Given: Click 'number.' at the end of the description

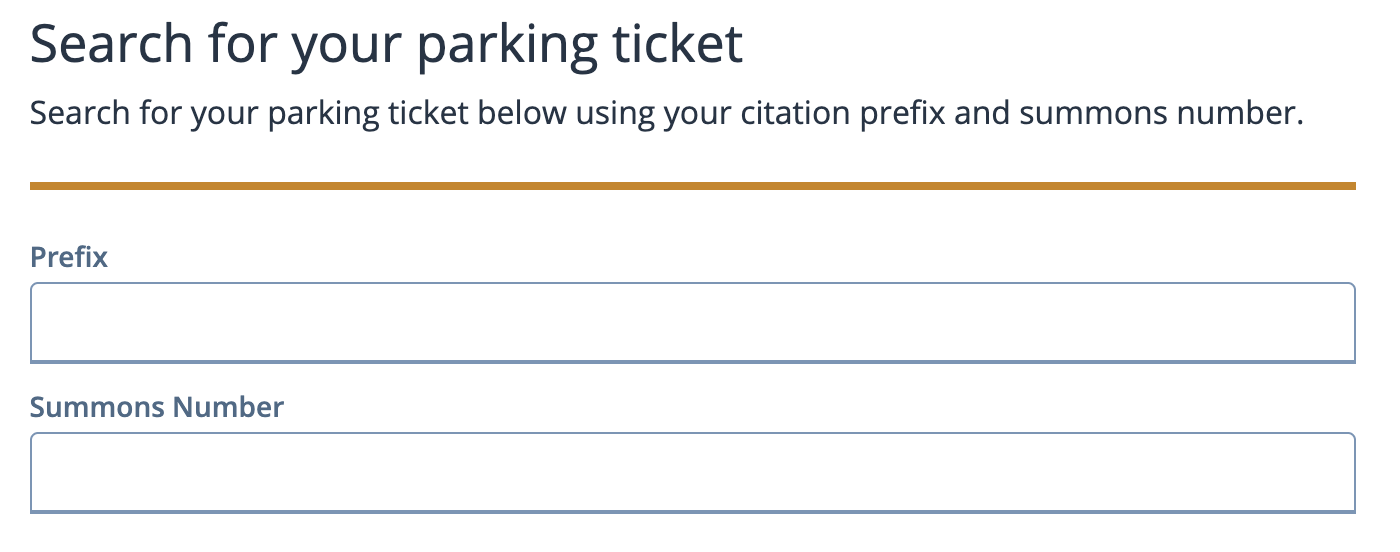Looking at the screenshot, I should pos(1241,114).
